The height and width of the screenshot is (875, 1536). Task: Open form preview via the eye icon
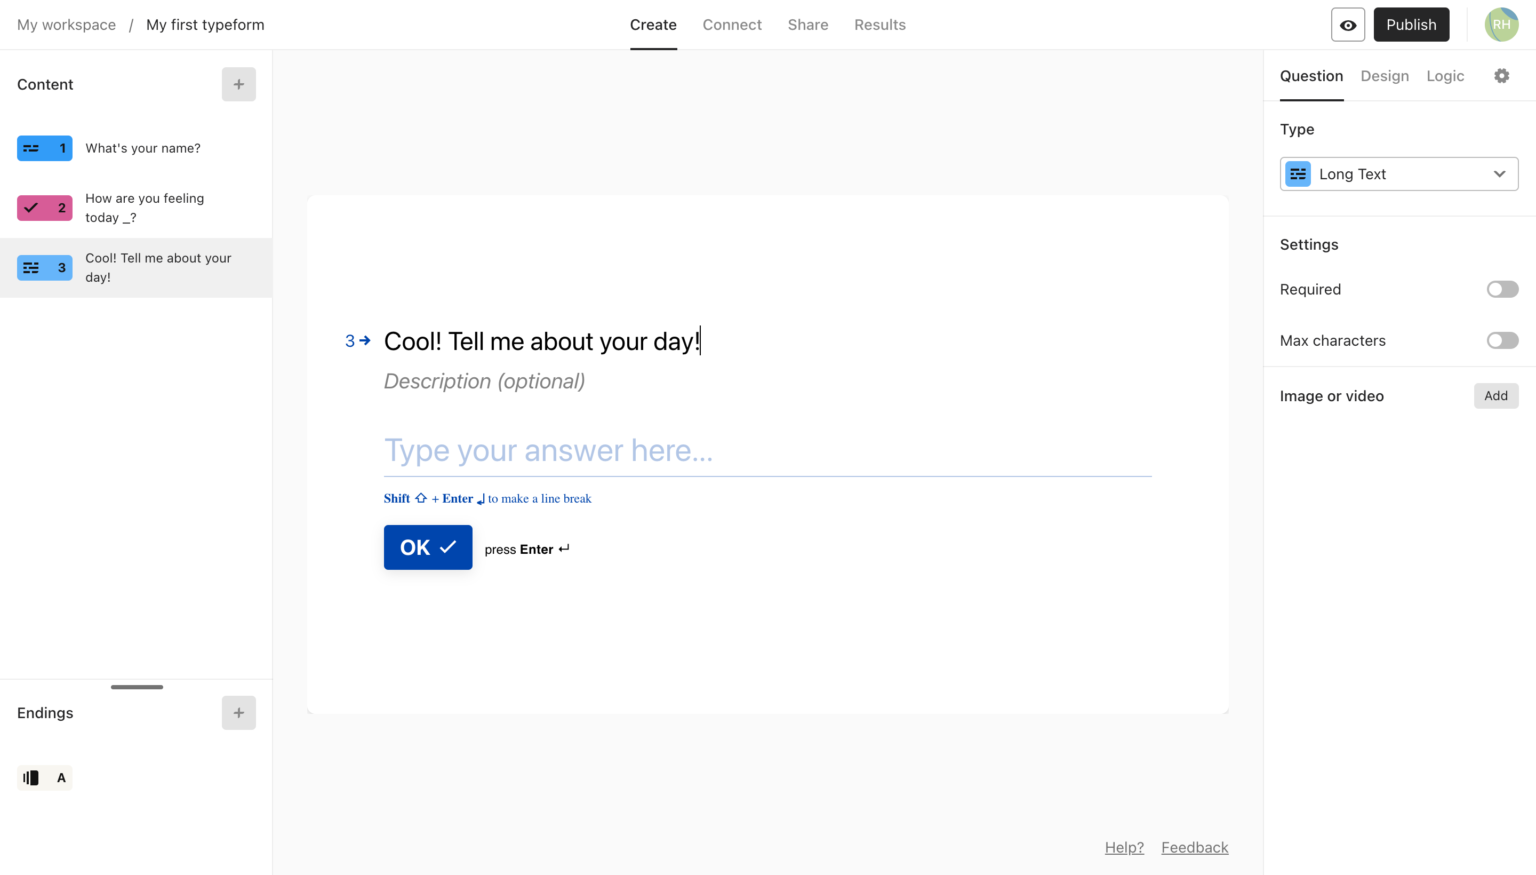click(1347, 24)
